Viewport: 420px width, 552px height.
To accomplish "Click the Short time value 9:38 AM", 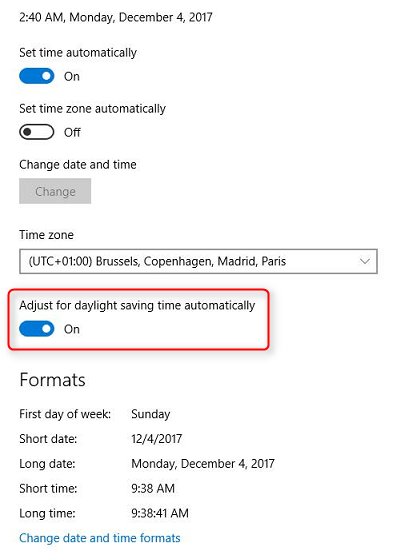I will coord(153,488).
